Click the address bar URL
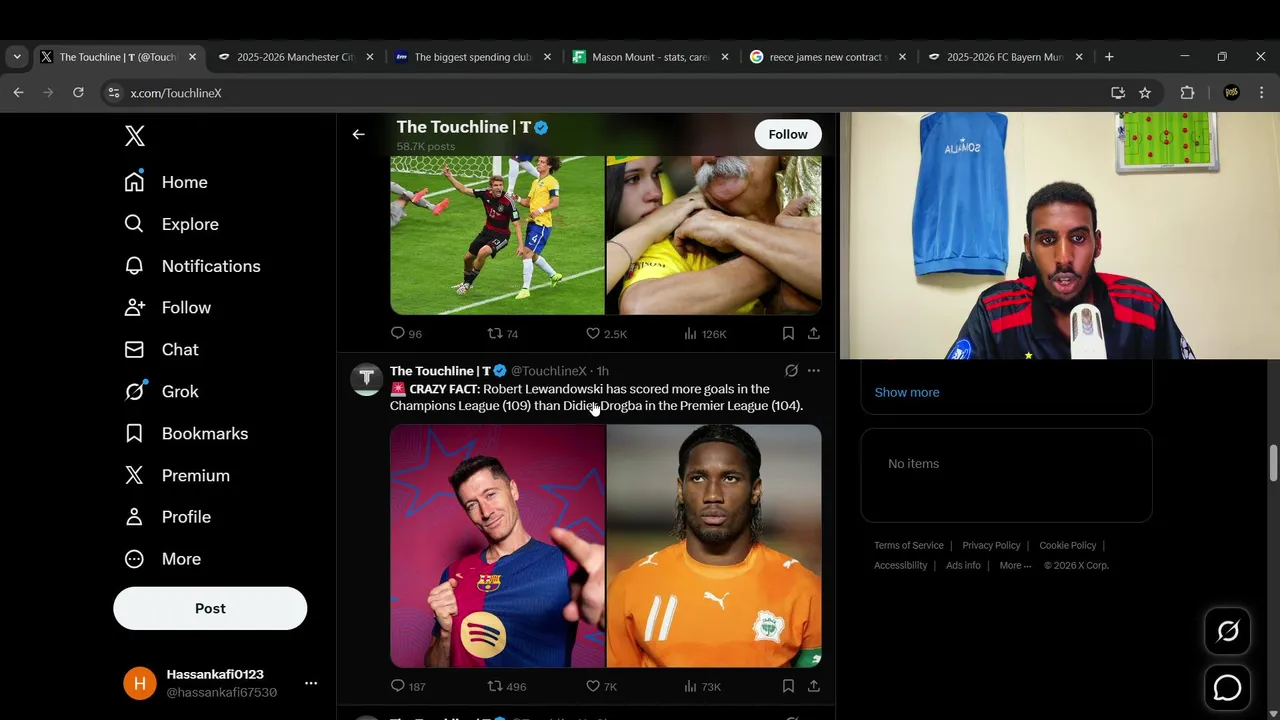 (176, 93)
